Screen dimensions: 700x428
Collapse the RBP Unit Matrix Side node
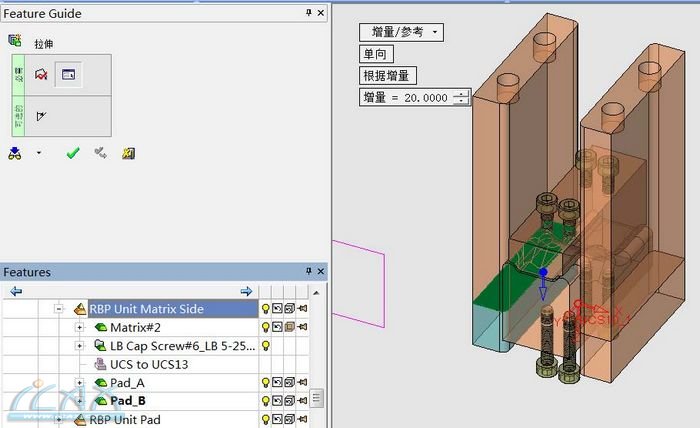point(60,310)
